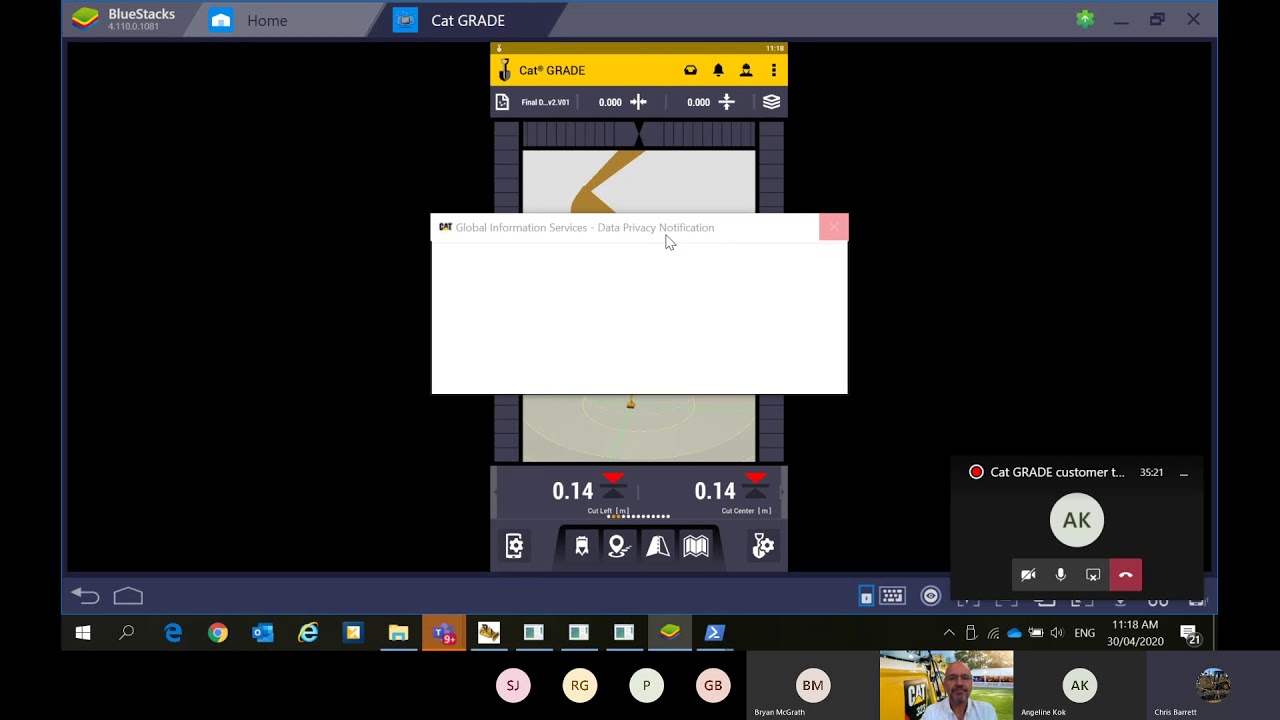Viewport: 1280px width, 720px height.
Task: Click the BlueStacks logo
Action: click(x=86, y=19)
